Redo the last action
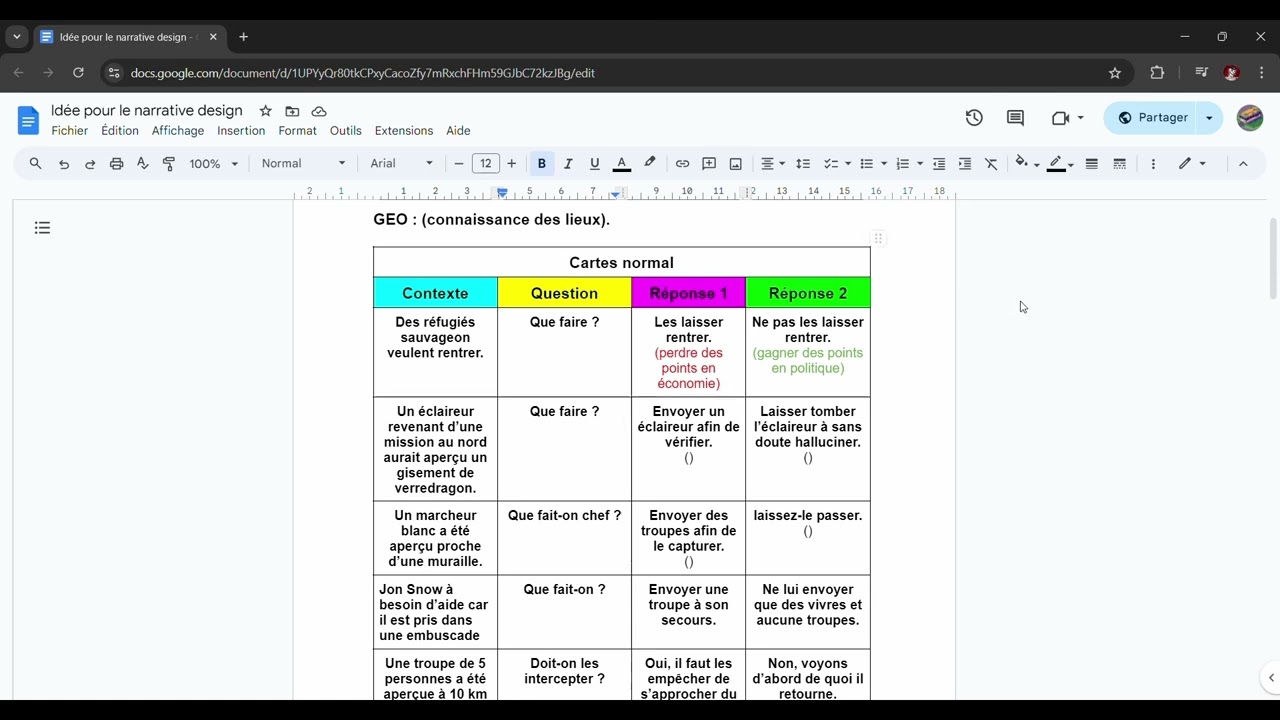 [x=90, y=164]
